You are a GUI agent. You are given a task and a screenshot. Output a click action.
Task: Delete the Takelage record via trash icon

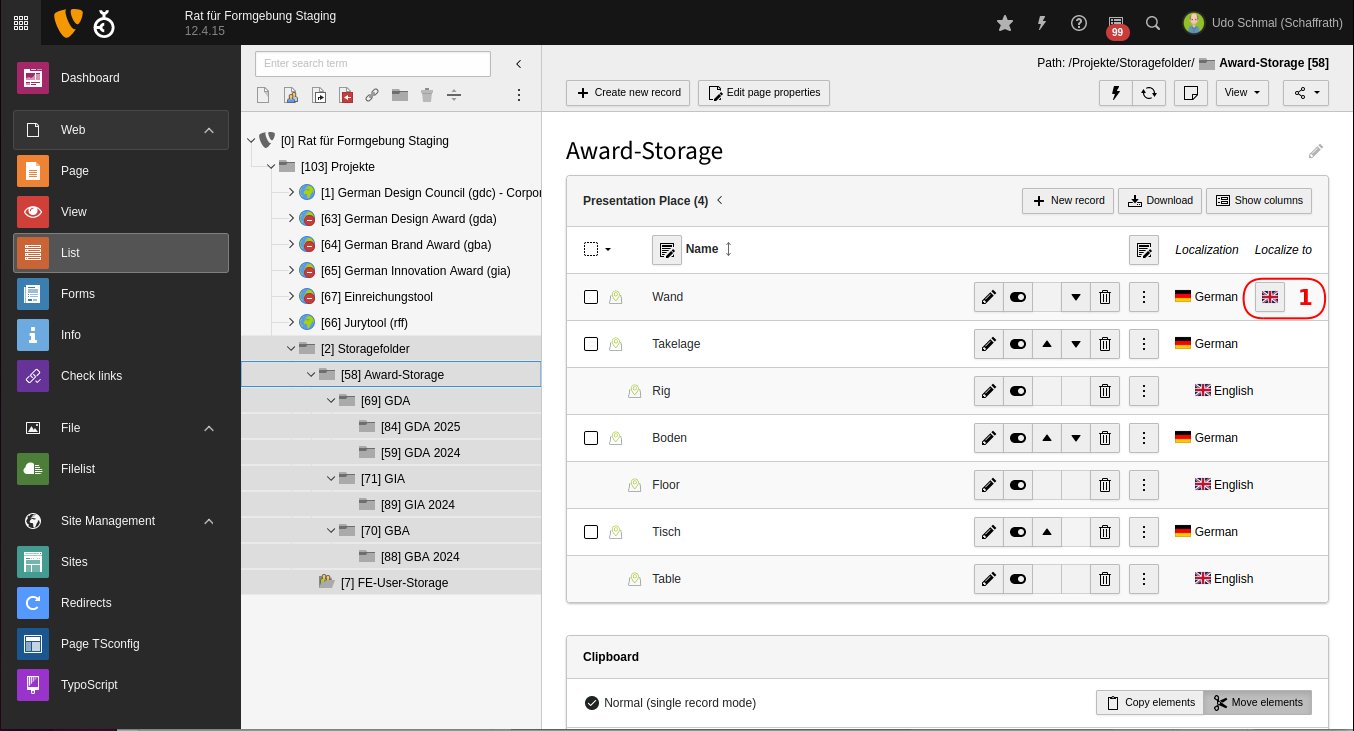1104,344
